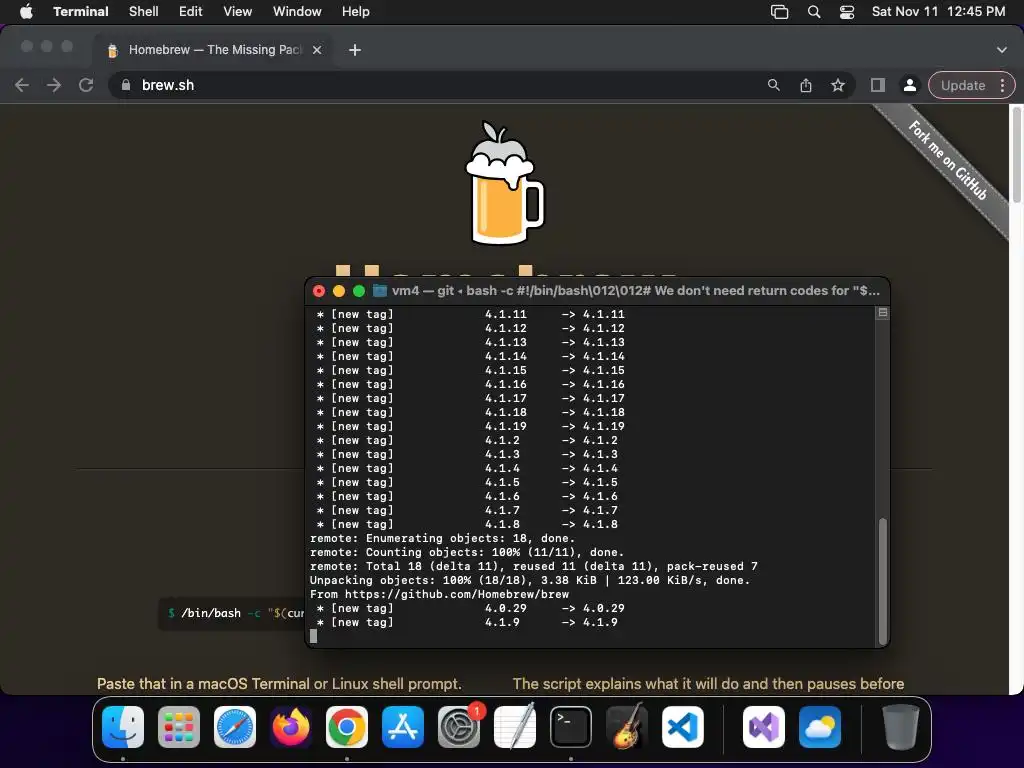Open Firefox from the Dock
This screenshot has width=1024, height=768.
point(291,727)
